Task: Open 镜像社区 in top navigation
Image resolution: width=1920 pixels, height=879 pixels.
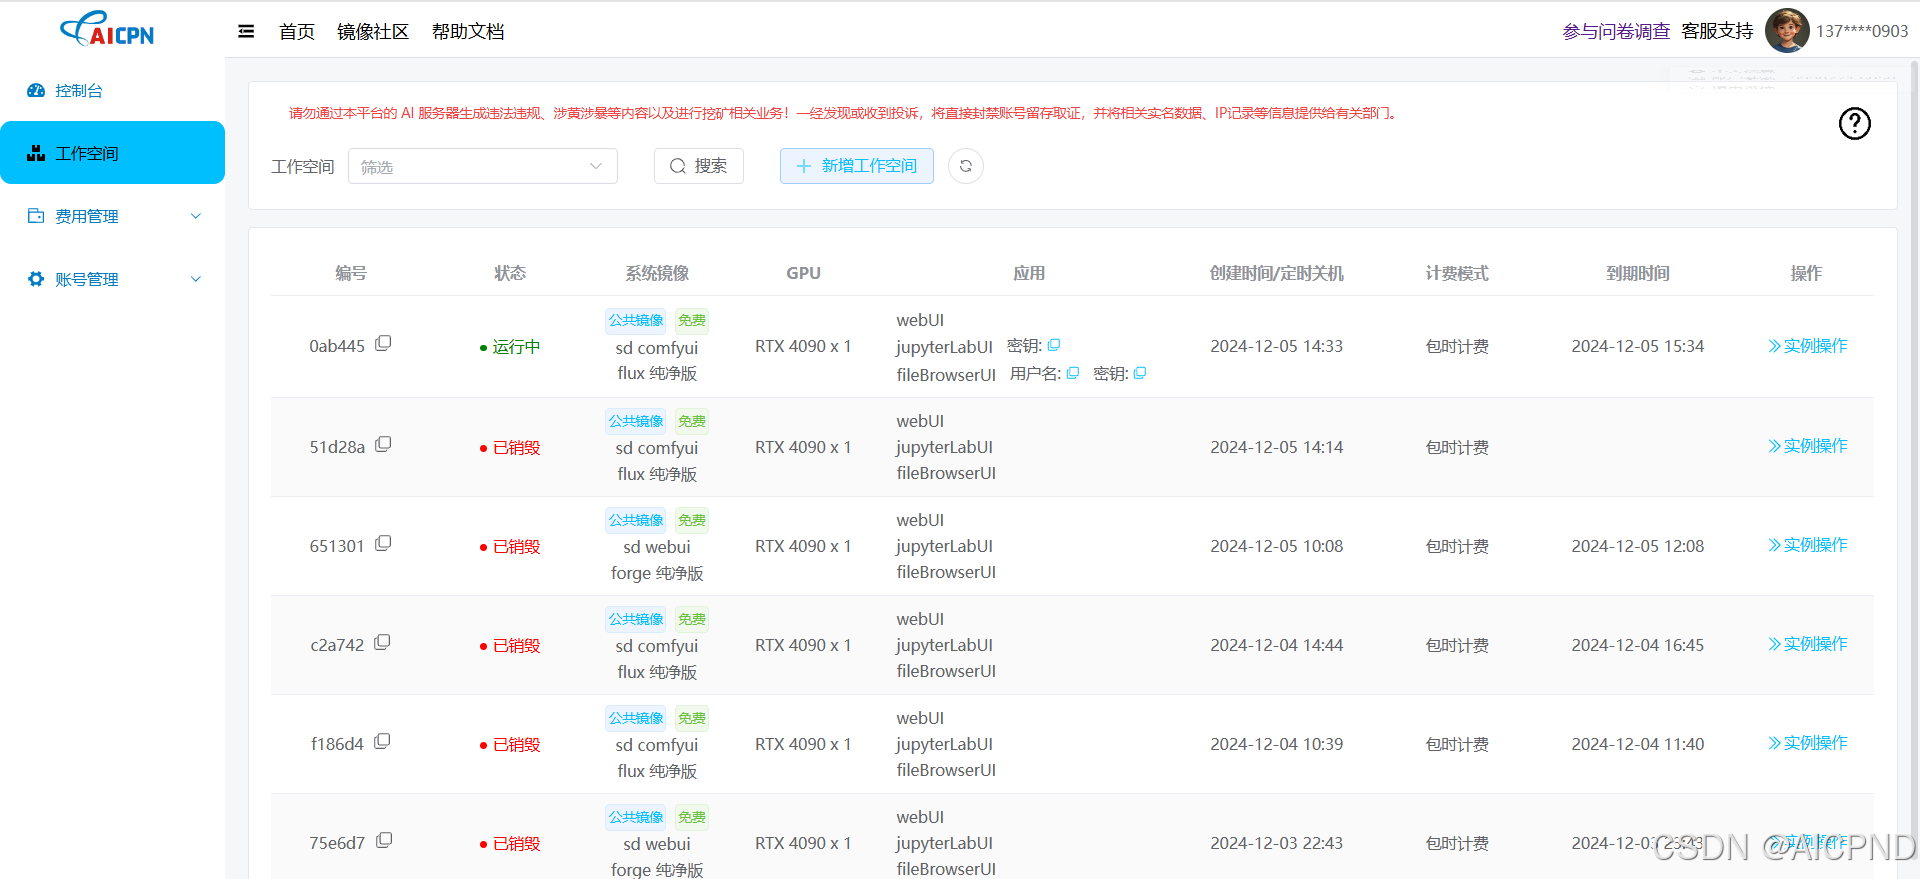Action: pyautogui.click(x=373, y=32)
